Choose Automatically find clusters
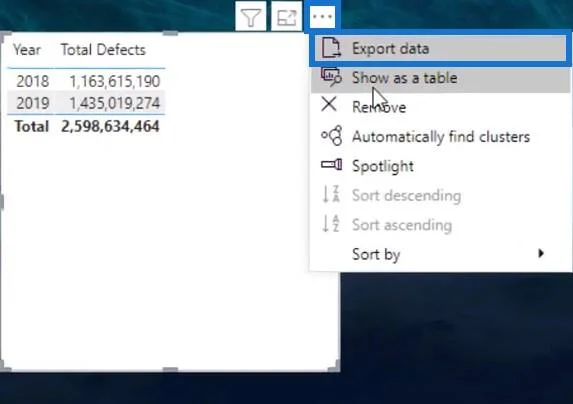 click(440, 137)
